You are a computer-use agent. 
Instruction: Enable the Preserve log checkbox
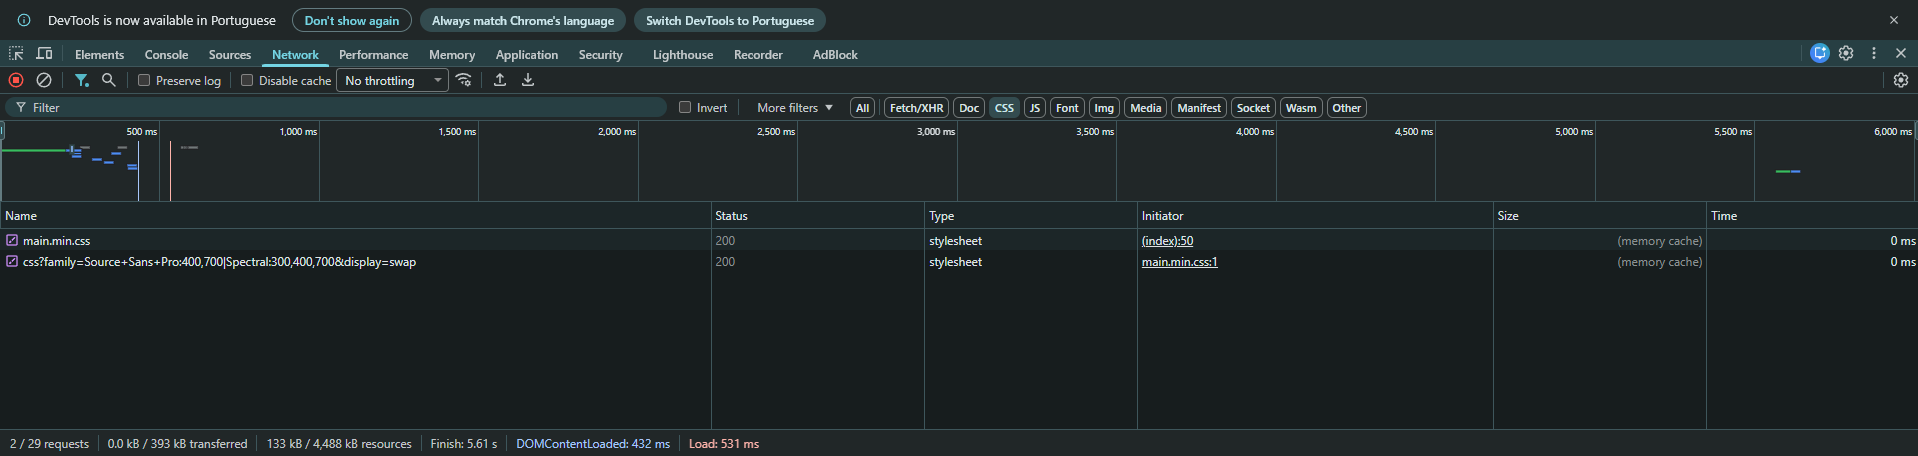(x=144, y=80)
